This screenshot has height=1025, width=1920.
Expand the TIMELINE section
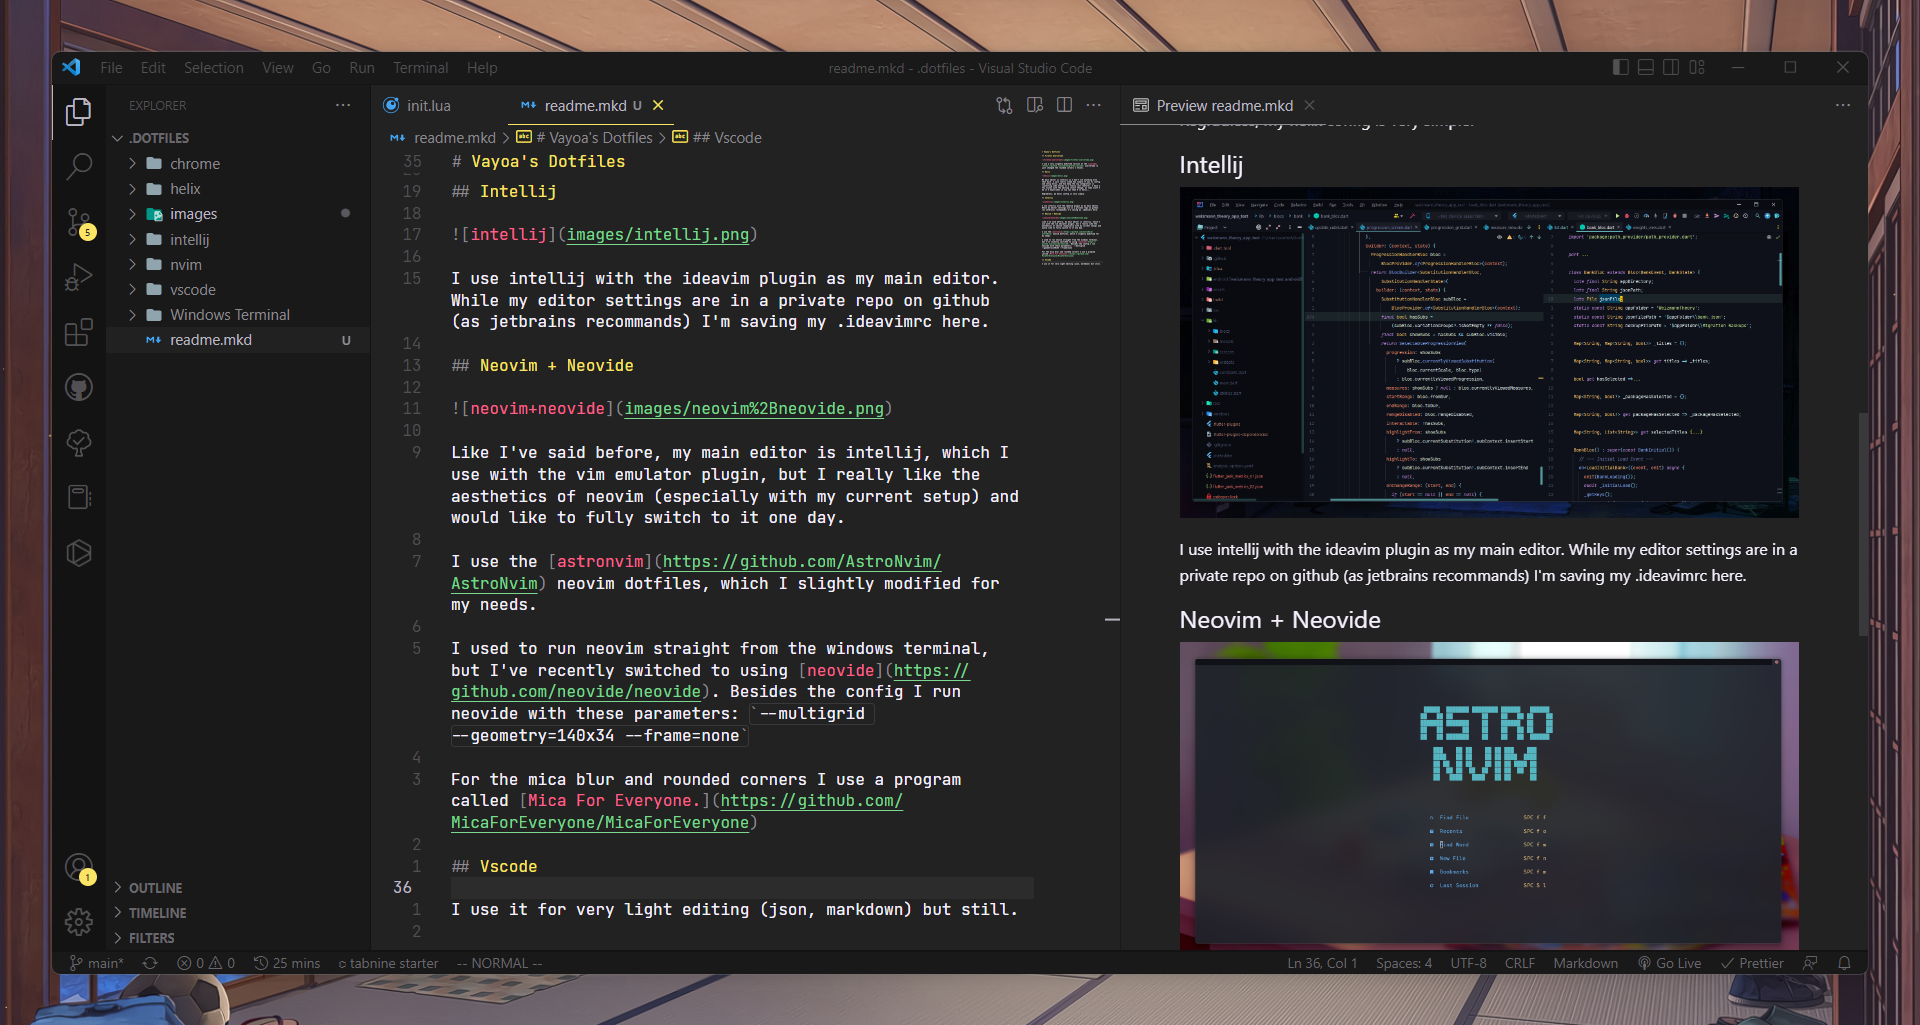point(238,912)
